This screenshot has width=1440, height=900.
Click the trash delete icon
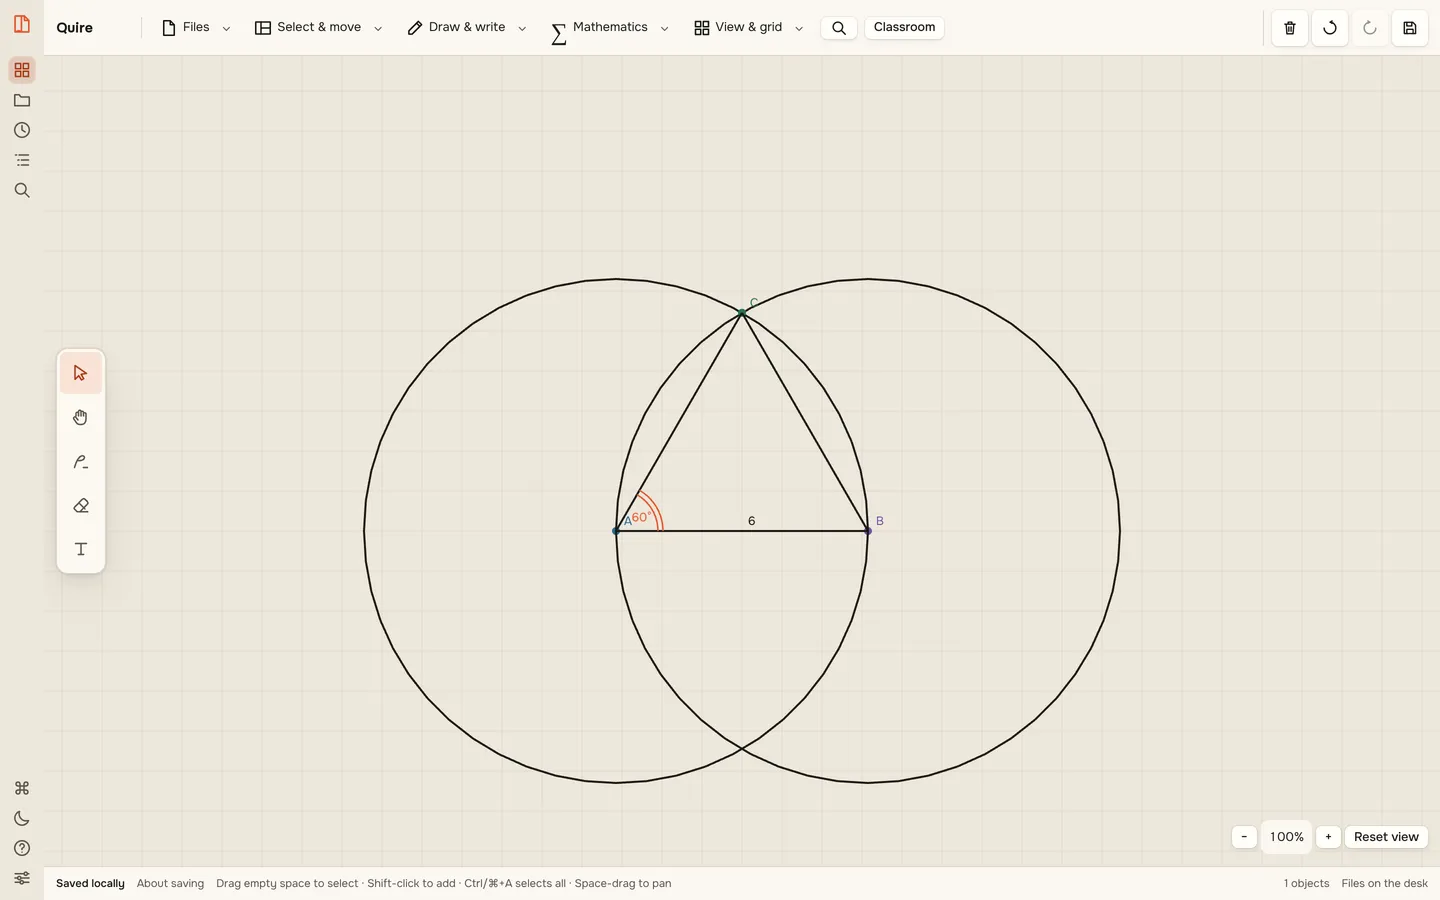point(1290,28)
